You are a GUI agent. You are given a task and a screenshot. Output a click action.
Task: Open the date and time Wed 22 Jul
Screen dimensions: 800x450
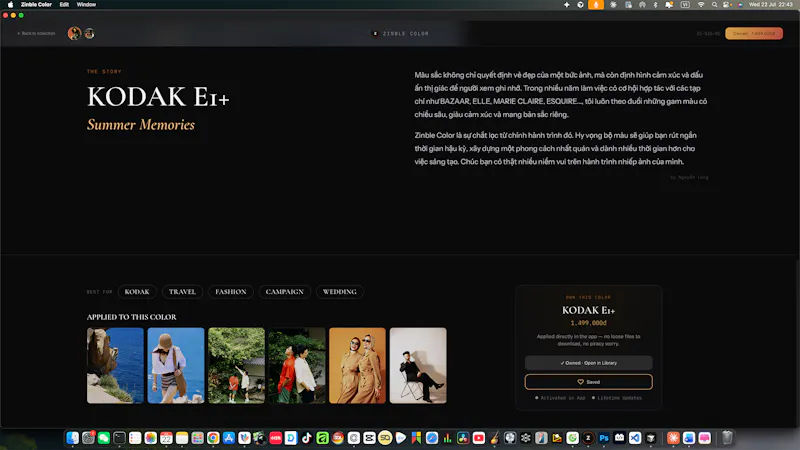pyautogui.click(x=770, y=5)
